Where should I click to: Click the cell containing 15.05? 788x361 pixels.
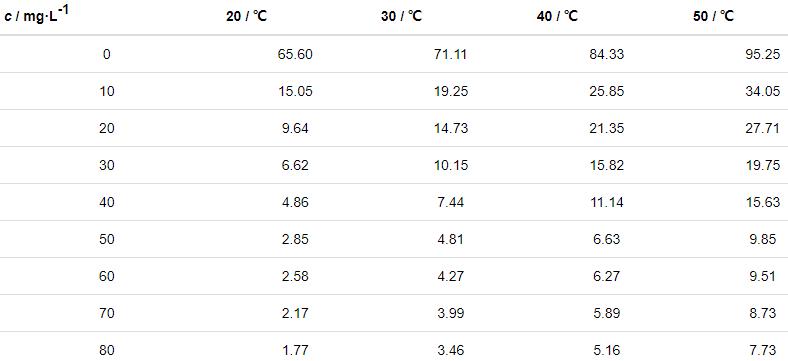[295, 92]
